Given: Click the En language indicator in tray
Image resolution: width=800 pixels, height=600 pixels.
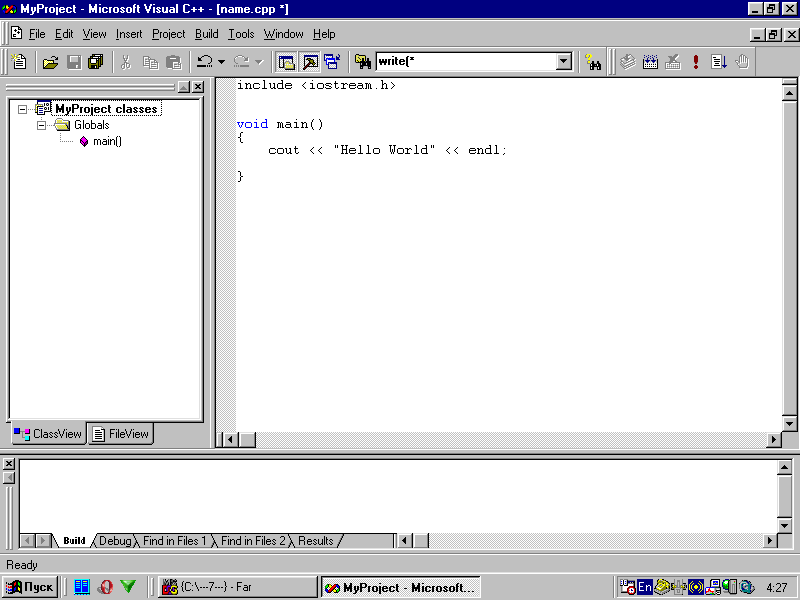Looking at the screenshot, I should tap(645, 587).
